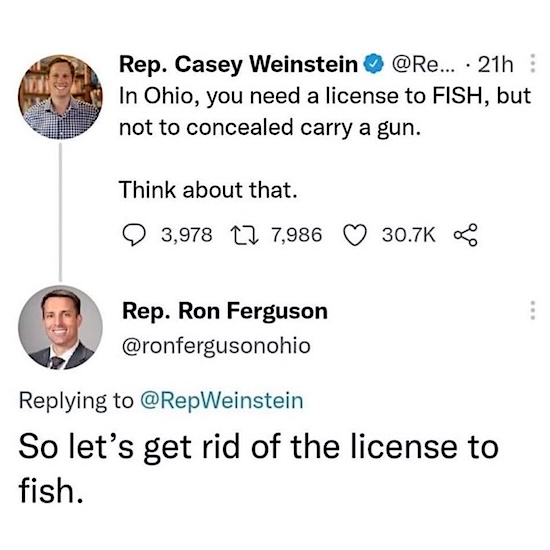
Task: View the 7,986 retweets count
Action: tap(297, 235)
